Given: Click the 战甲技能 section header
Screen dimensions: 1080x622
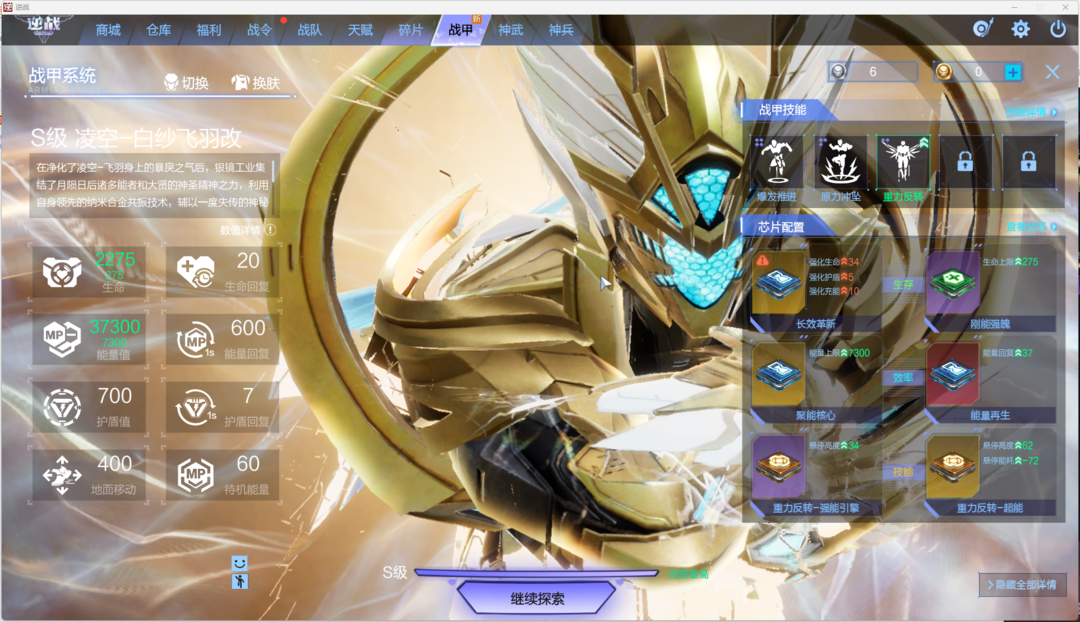Looking at the screenshot, I should pos(782,110).
